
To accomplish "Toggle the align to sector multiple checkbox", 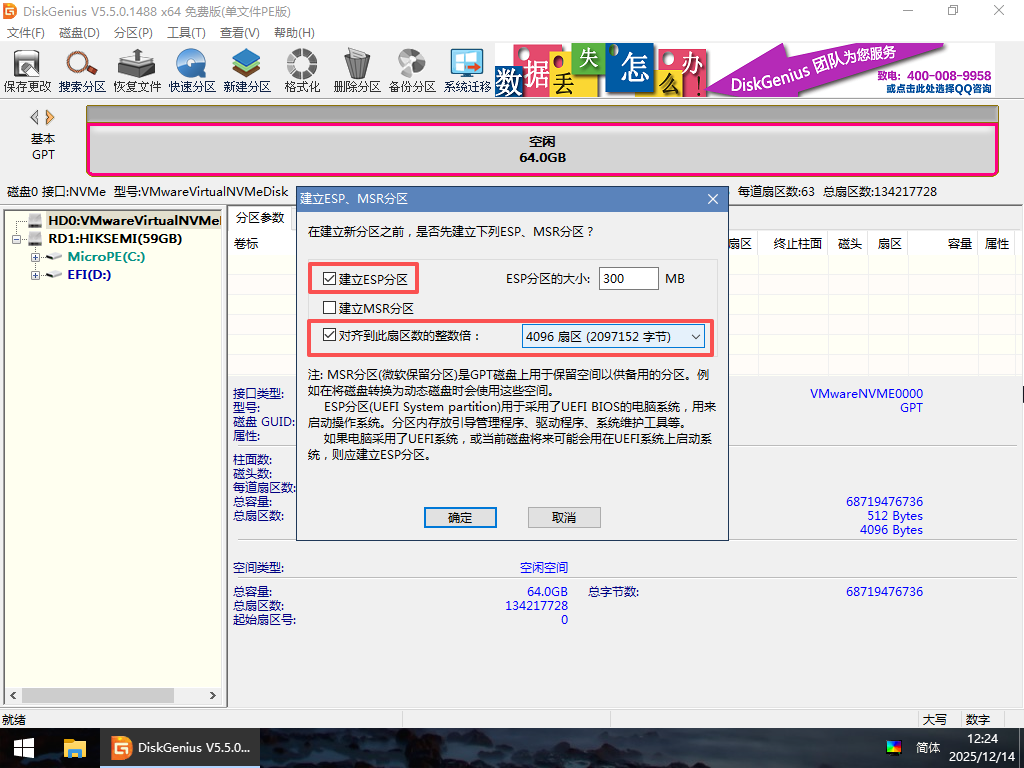I will point(330,336).
